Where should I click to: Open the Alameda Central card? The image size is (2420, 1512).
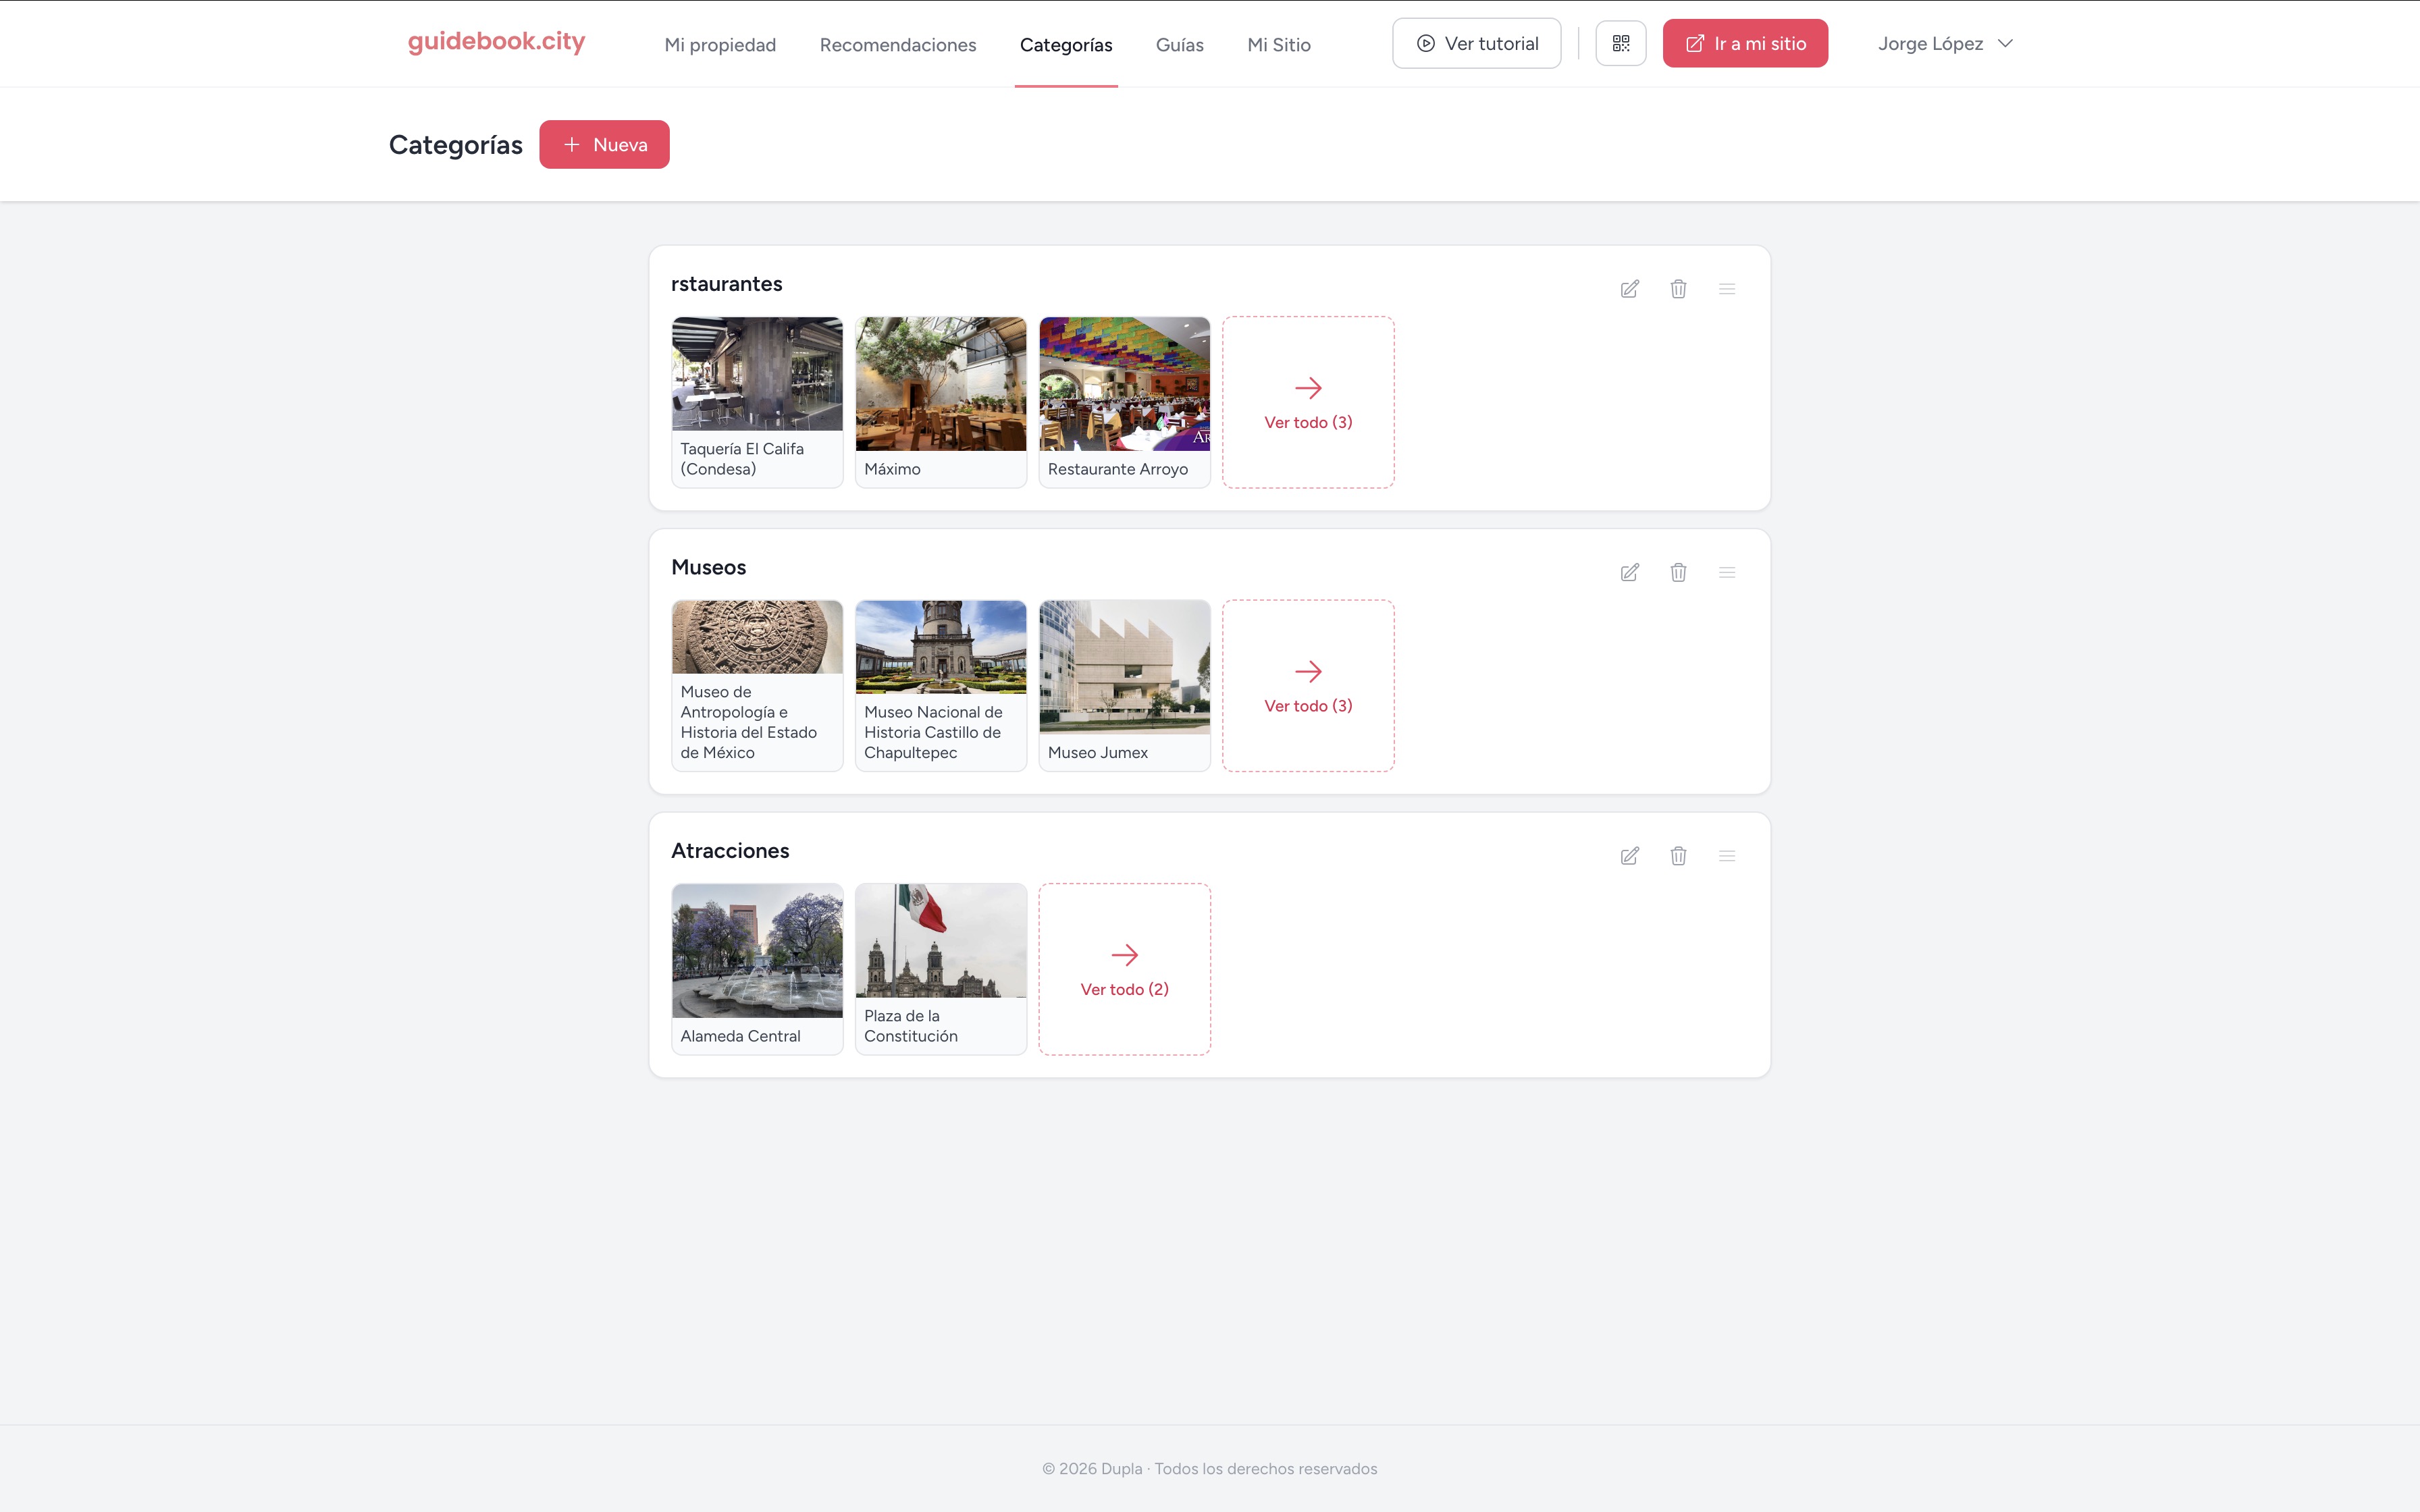(x=757, y=969)
